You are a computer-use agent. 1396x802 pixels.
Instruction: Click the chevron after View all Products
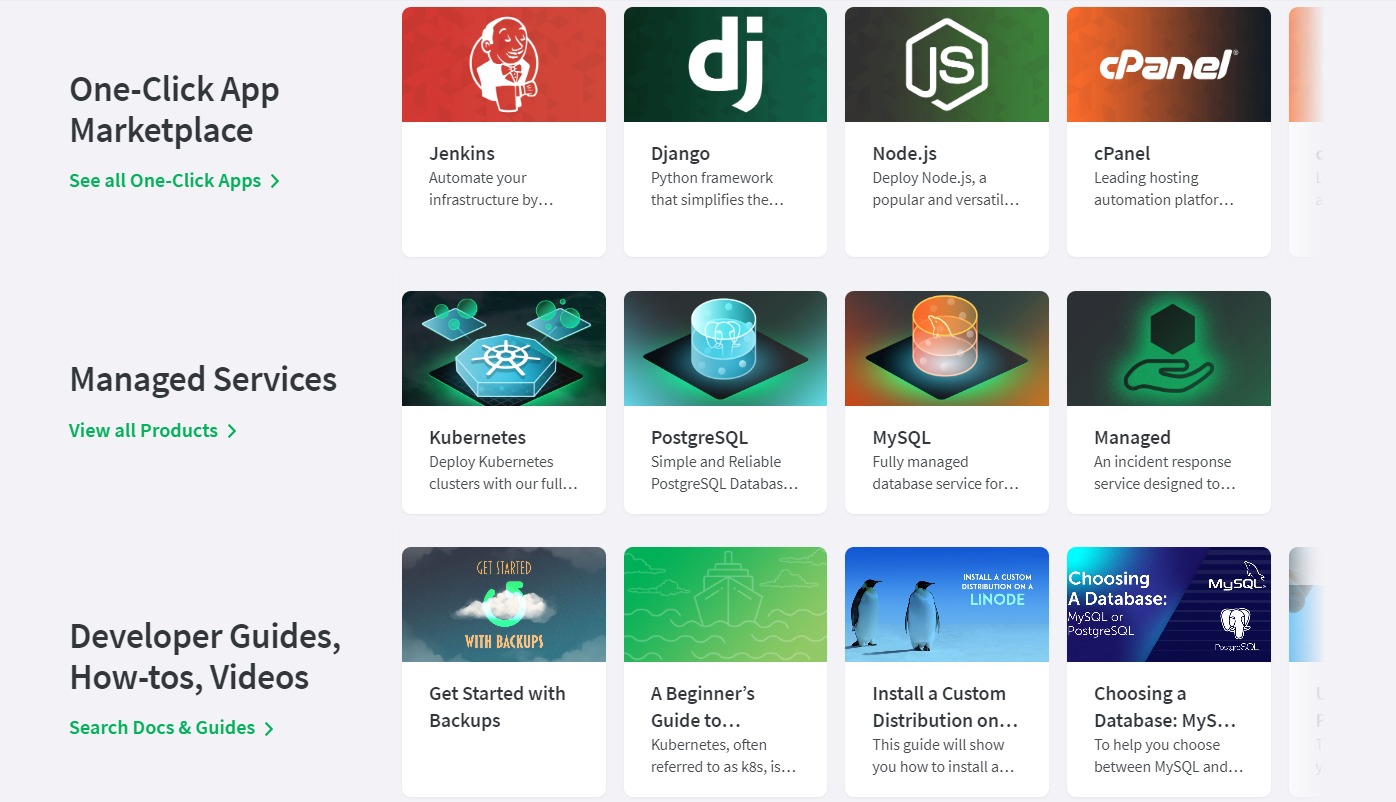click(x=232, y=431)
